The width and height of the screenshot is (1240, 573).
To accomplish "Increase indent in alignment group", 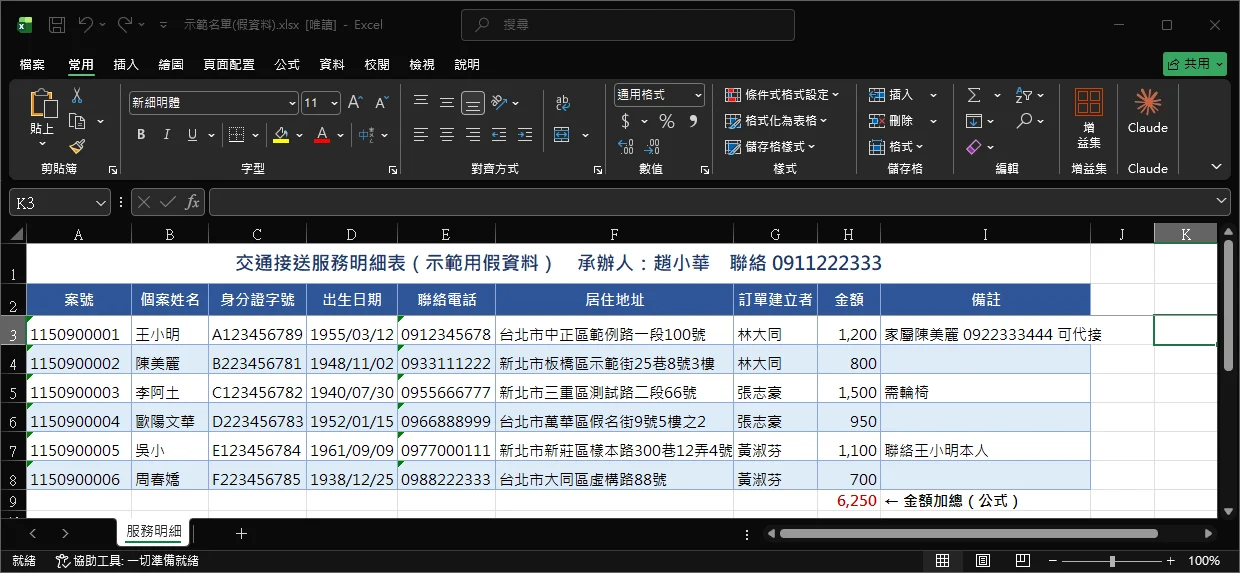I will coord(526,135).
